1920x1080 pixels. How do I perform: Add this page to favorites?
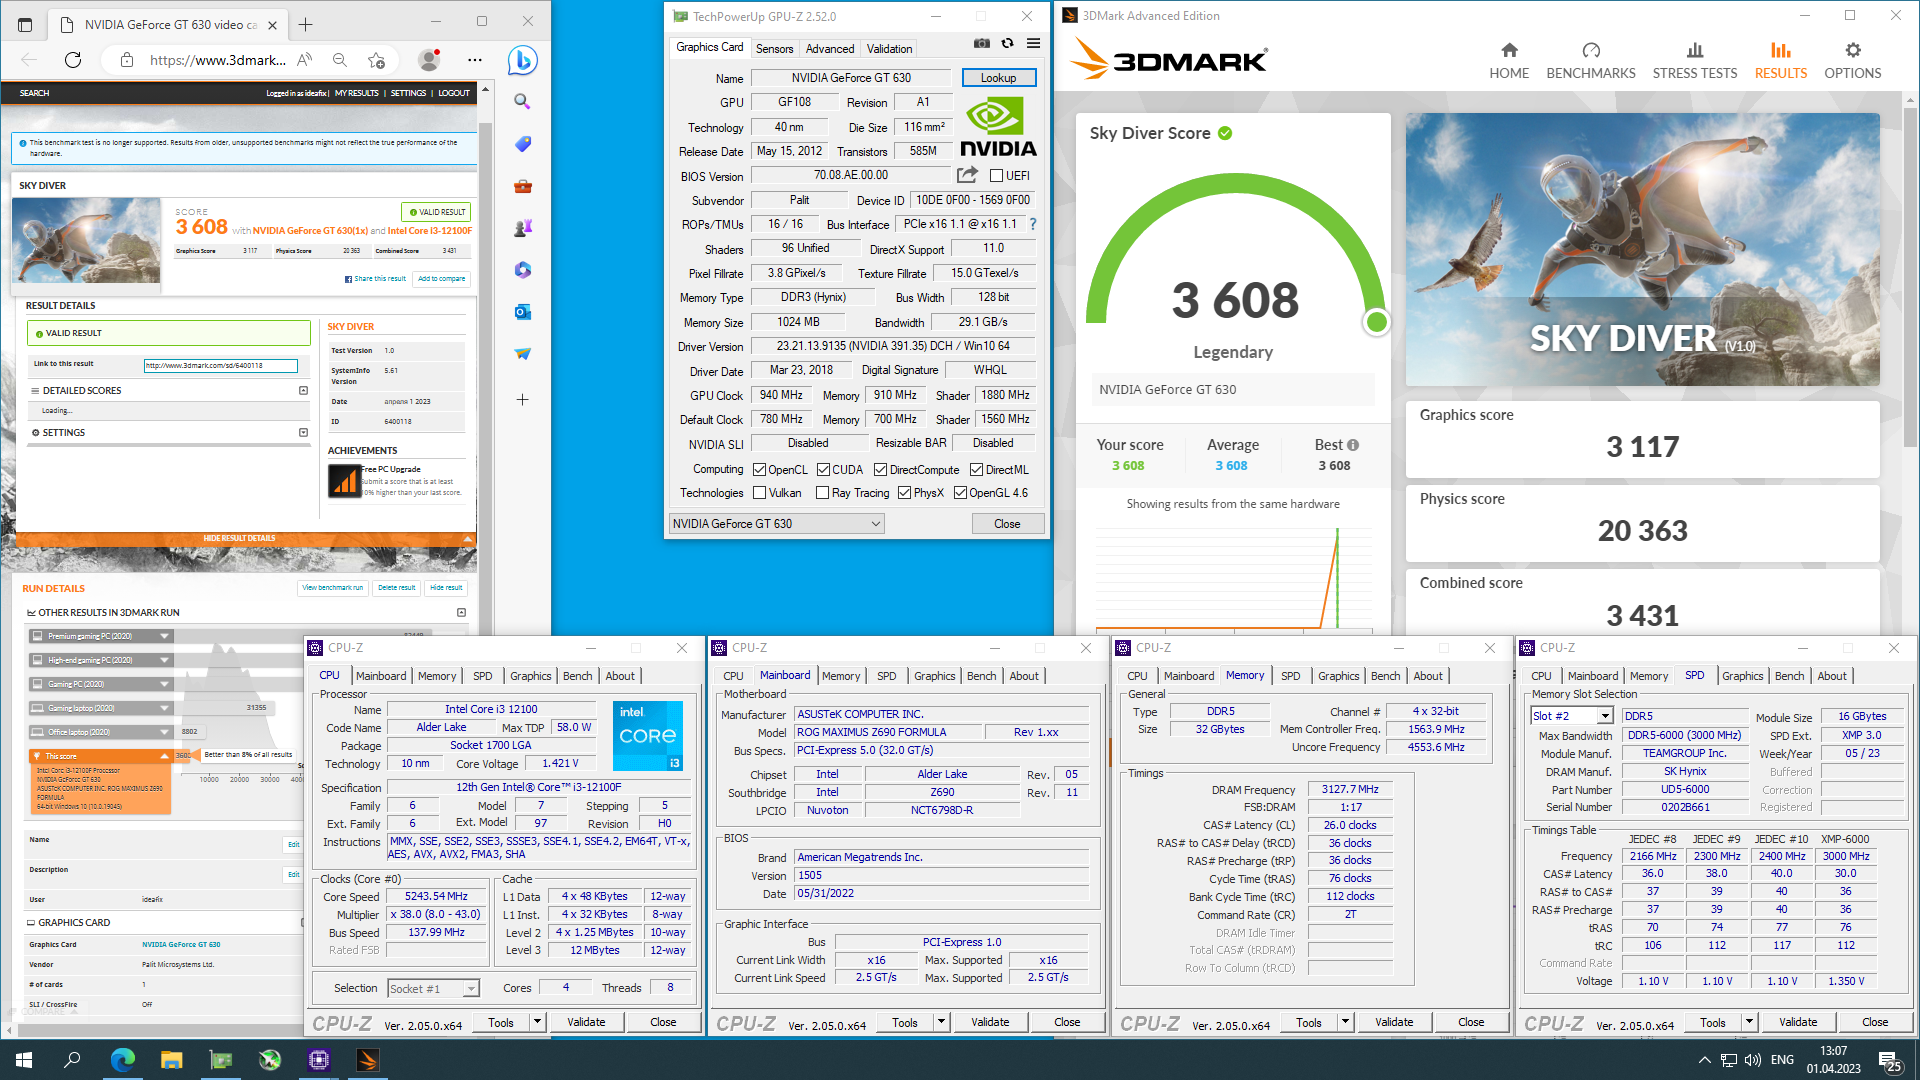376,60
